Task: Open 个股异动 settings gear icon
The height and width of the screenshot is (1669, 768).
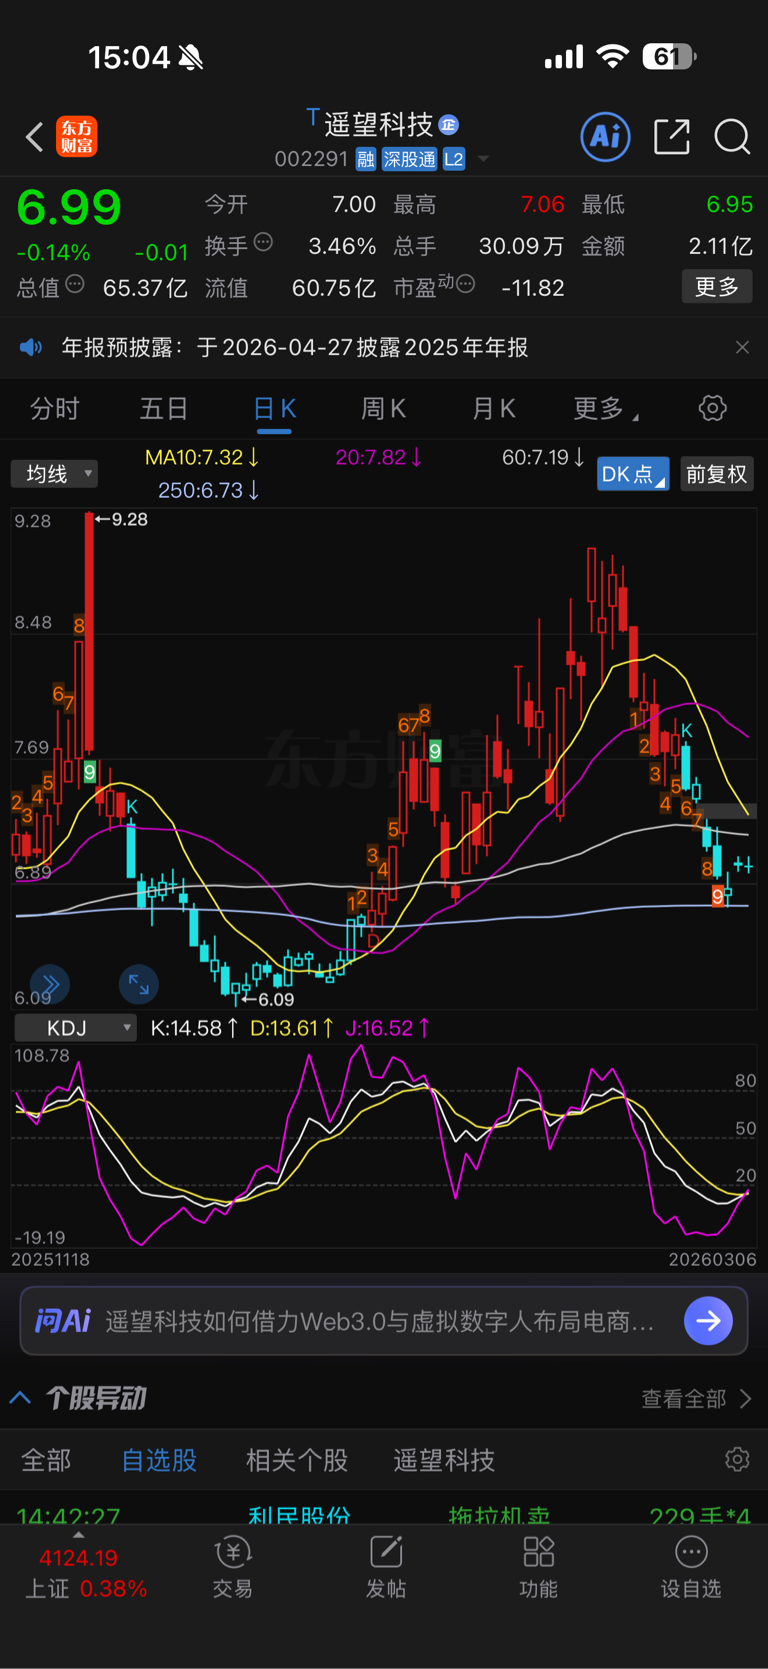Action: pos(737,1460)
